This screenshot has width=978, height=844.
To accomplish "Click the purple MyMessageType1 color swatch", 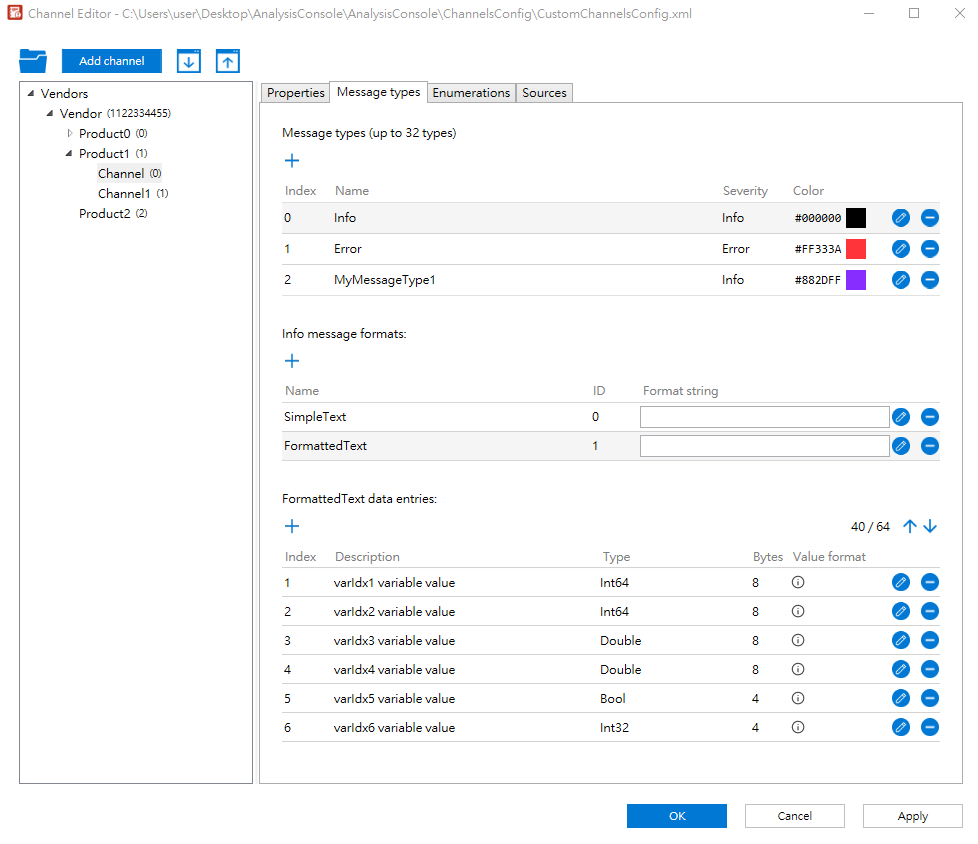I will pyautogui.click(x=856, y=280).
